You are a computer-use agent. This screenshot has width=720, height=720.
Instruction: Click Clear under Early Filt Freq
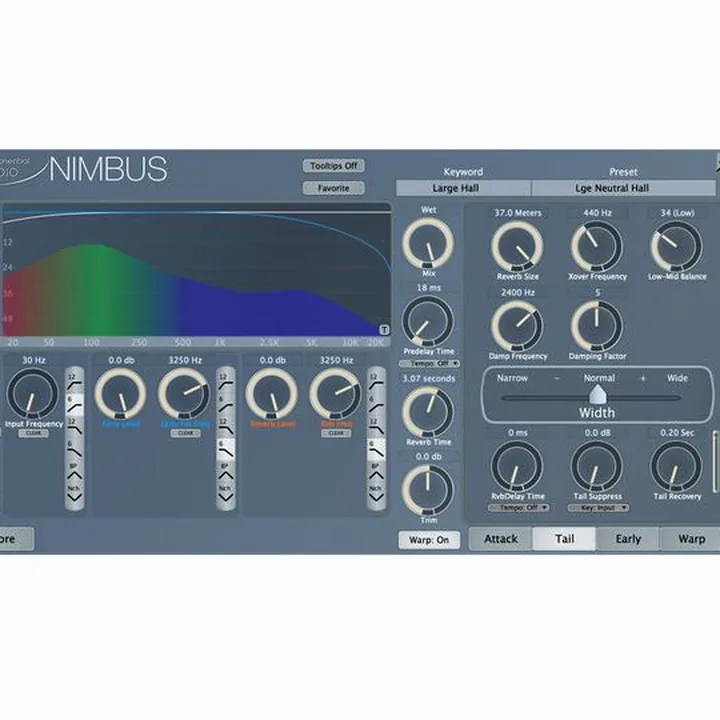point(186,433)
